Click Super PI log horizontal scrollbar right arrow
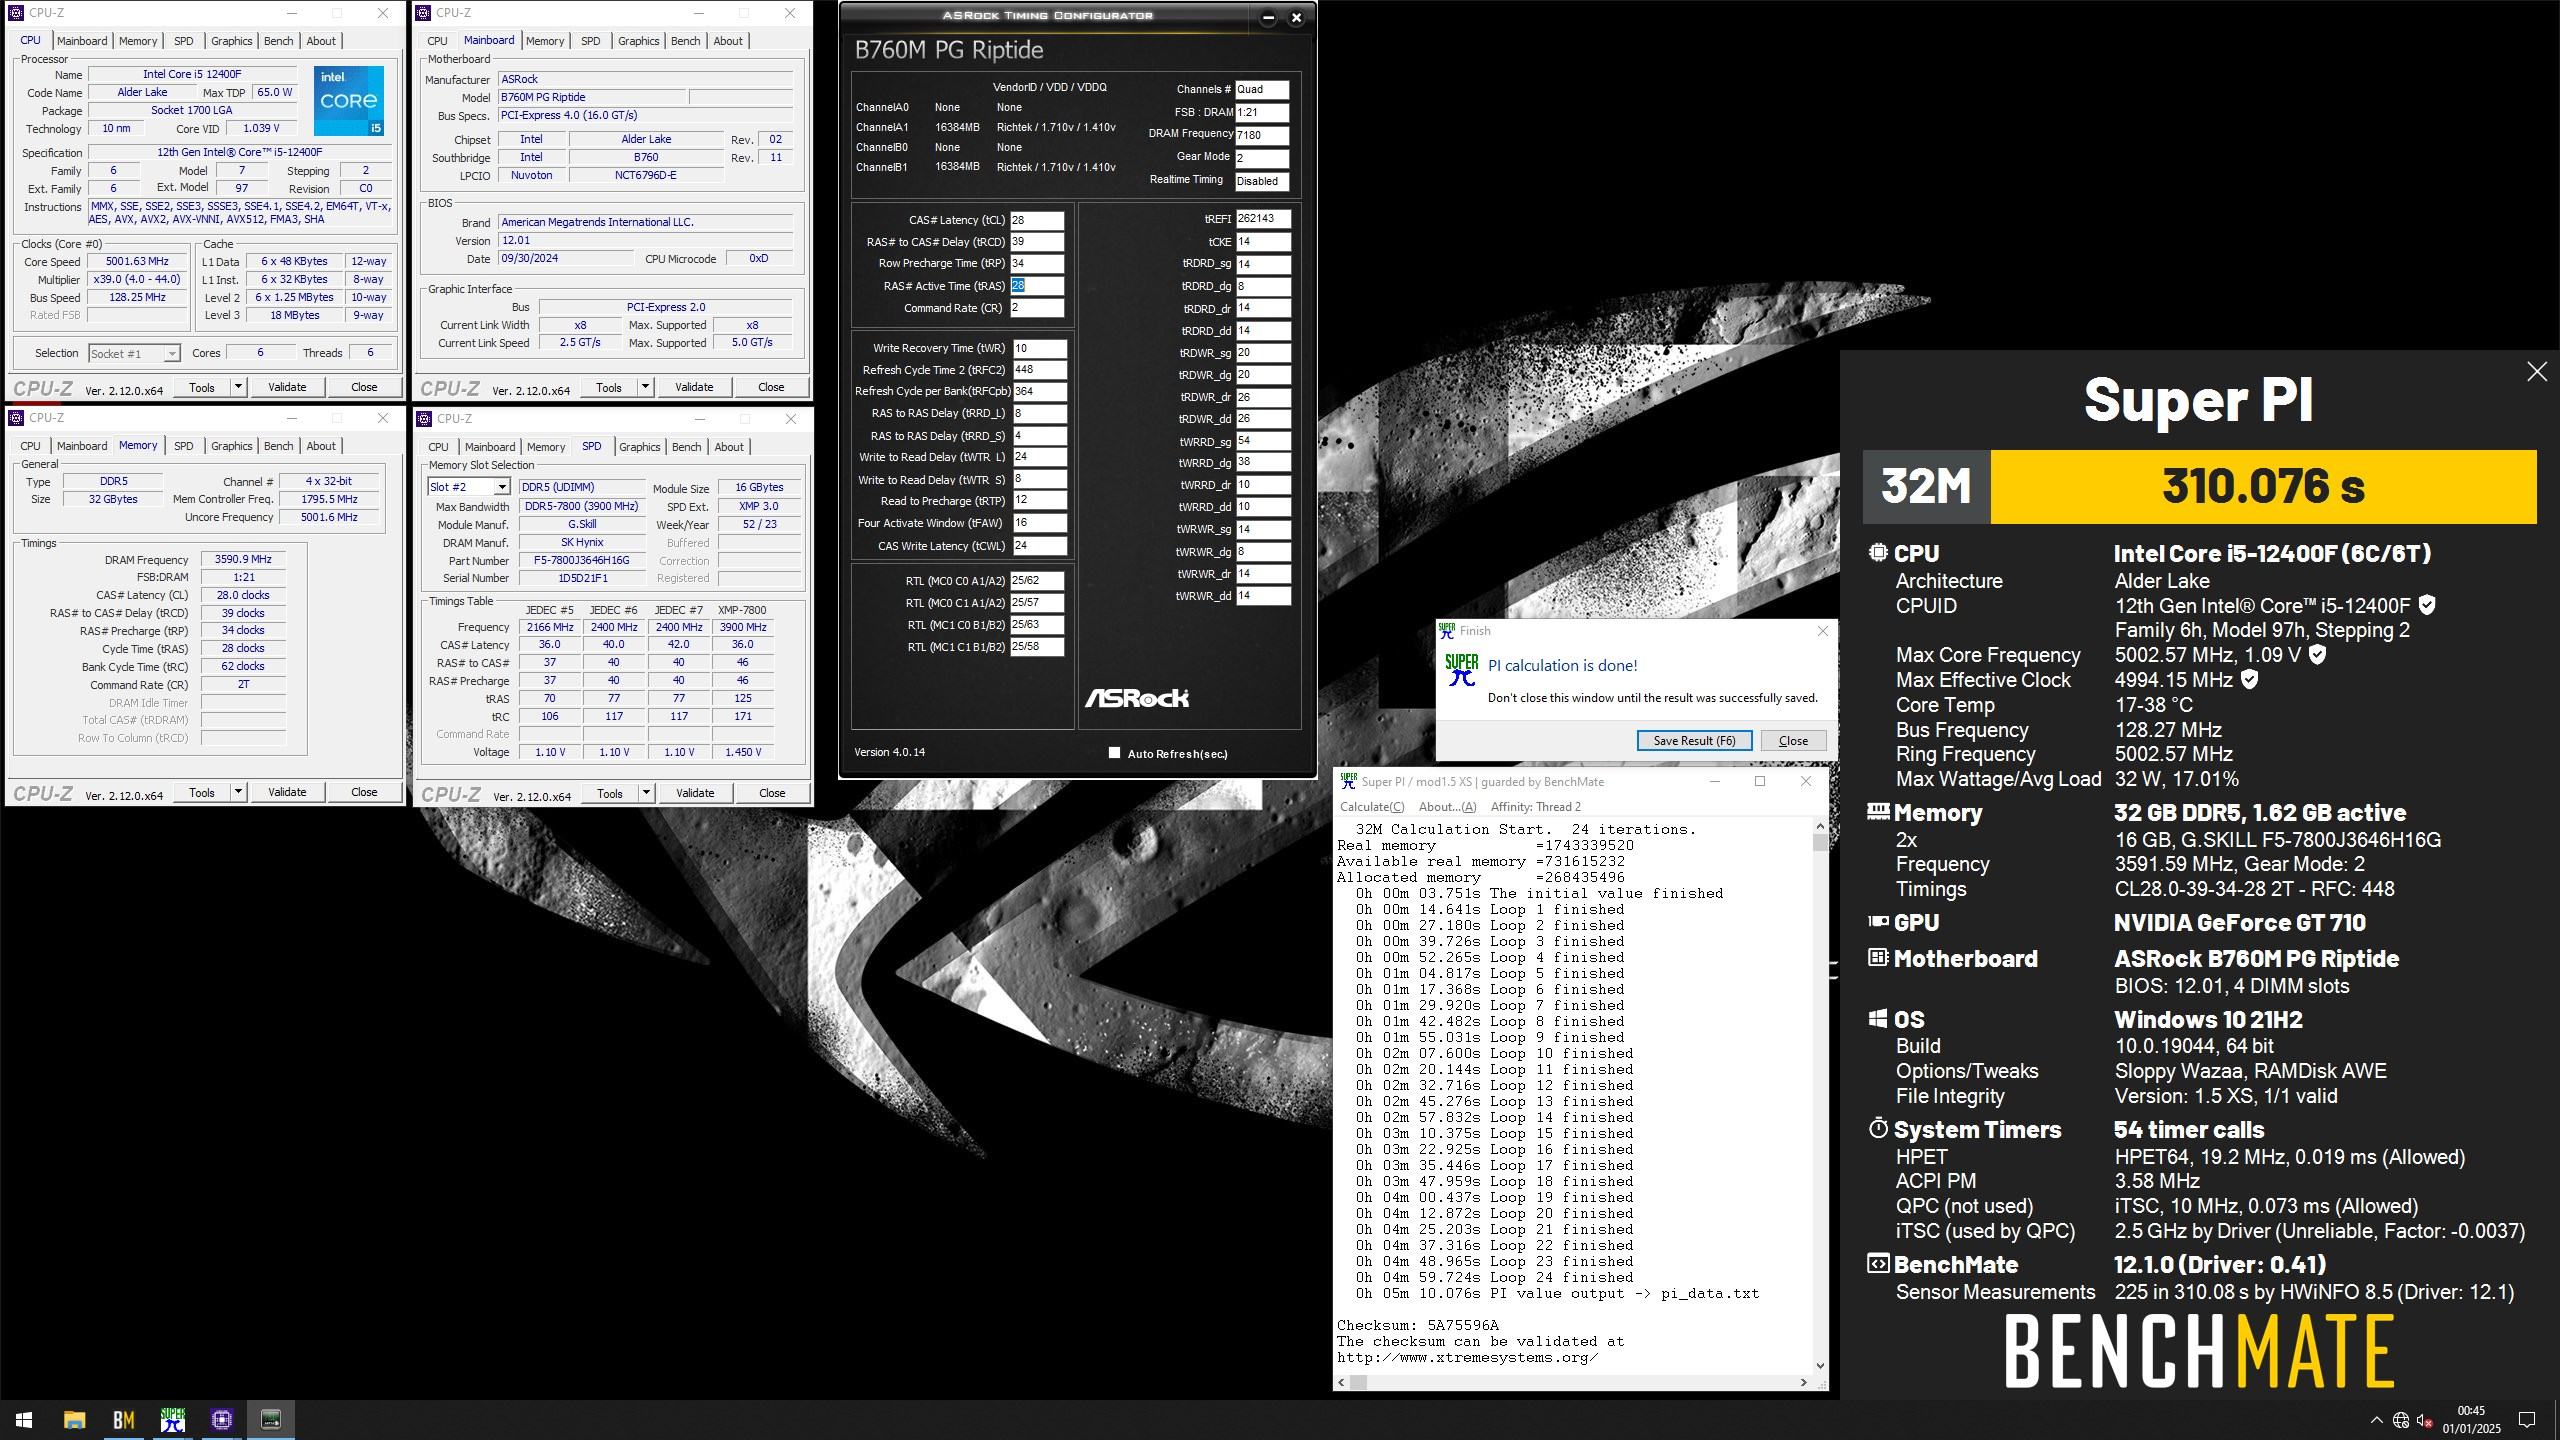The image size is (2560, 1440). (x=1803, y=1382)
